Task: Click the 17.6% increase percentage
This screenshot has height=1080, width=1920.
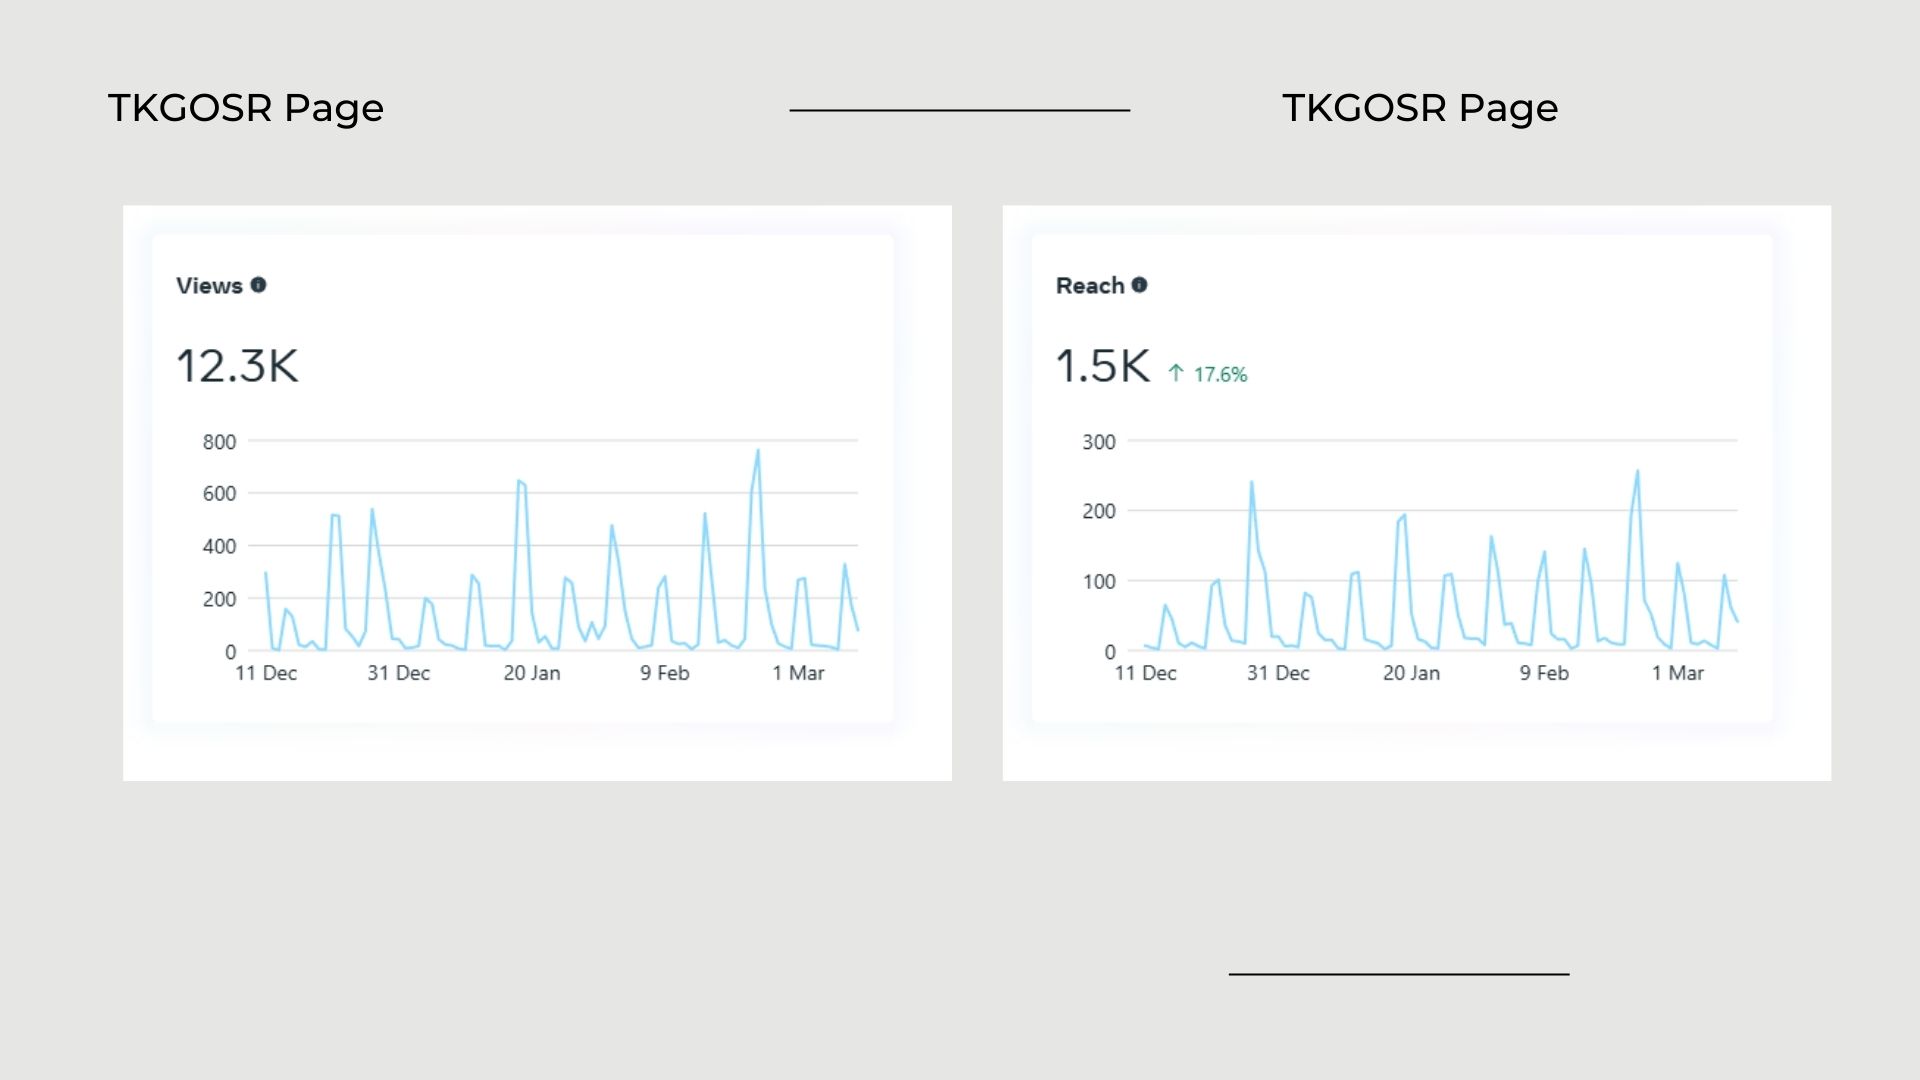Action: point(1220,375)
